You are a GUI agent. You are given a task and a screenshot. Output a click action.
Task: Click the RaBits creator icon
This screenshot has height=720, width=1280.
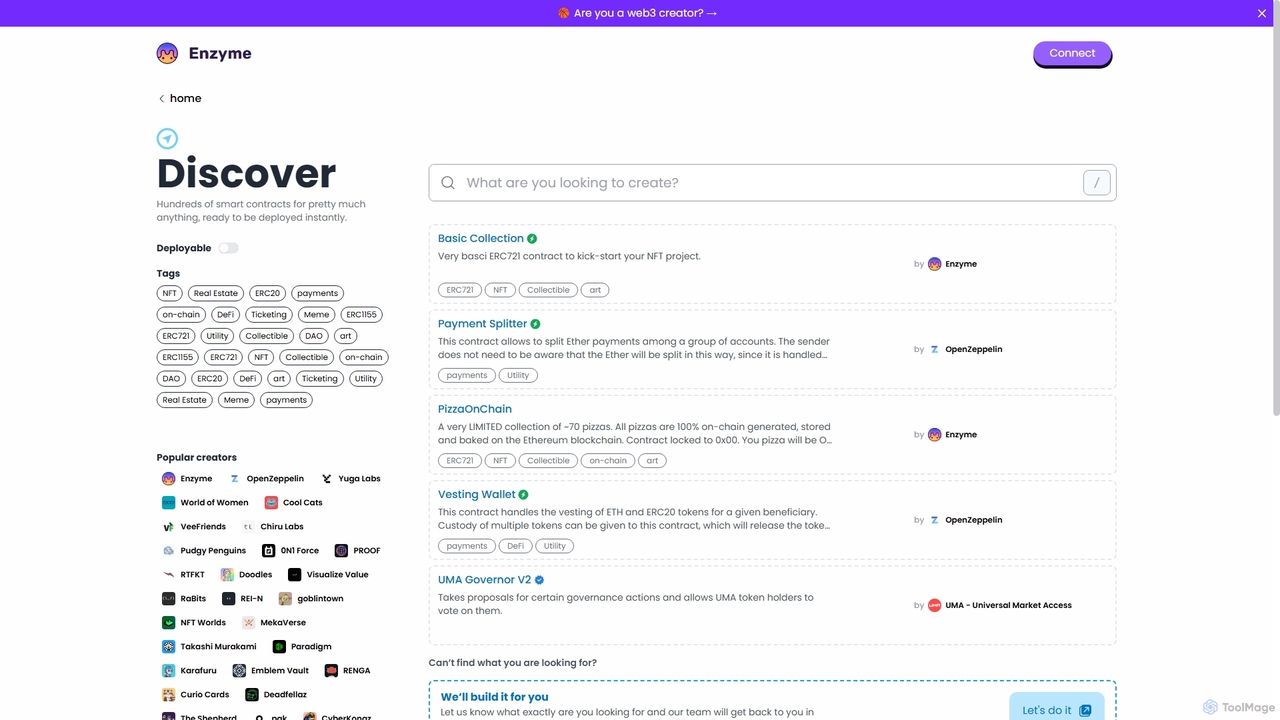169,599
